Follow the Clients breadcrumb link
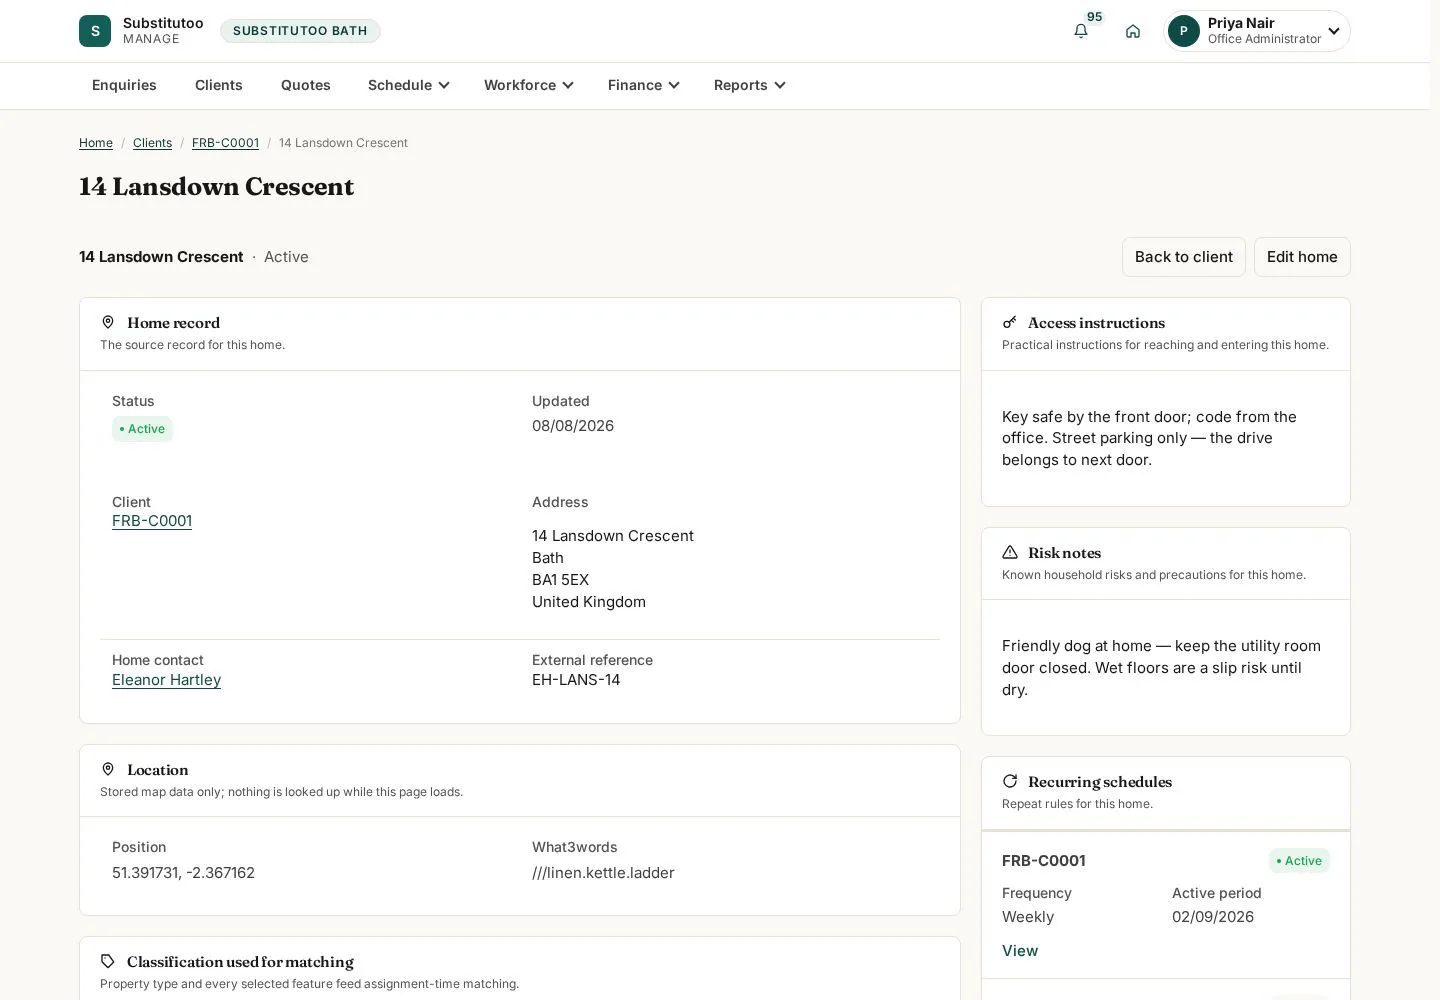The width and height of the screenshot is (1440, 1000). (x=152, y=143)
